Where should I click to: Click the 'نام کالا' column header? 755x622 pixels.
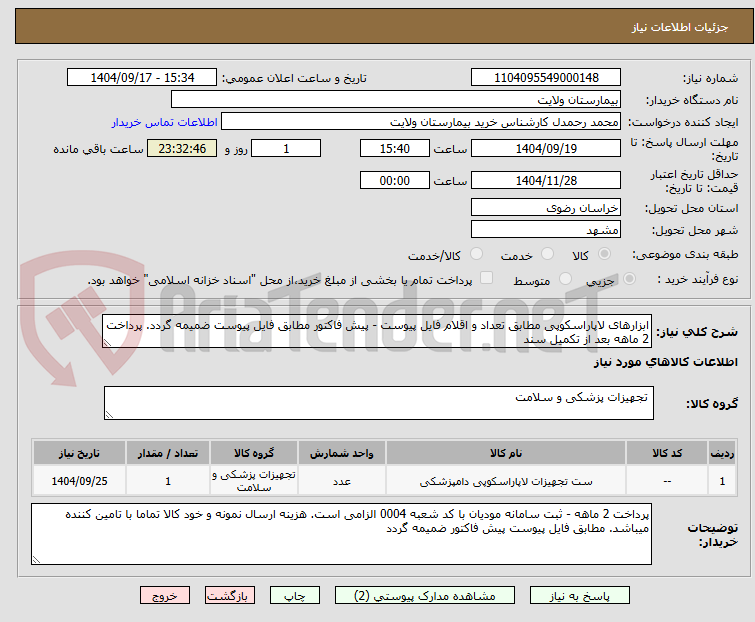(506, 453)
